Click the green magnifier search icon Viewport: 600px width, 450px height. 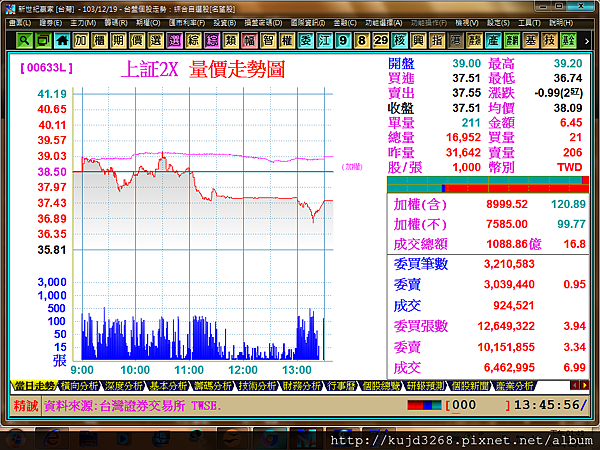point(24,40)
